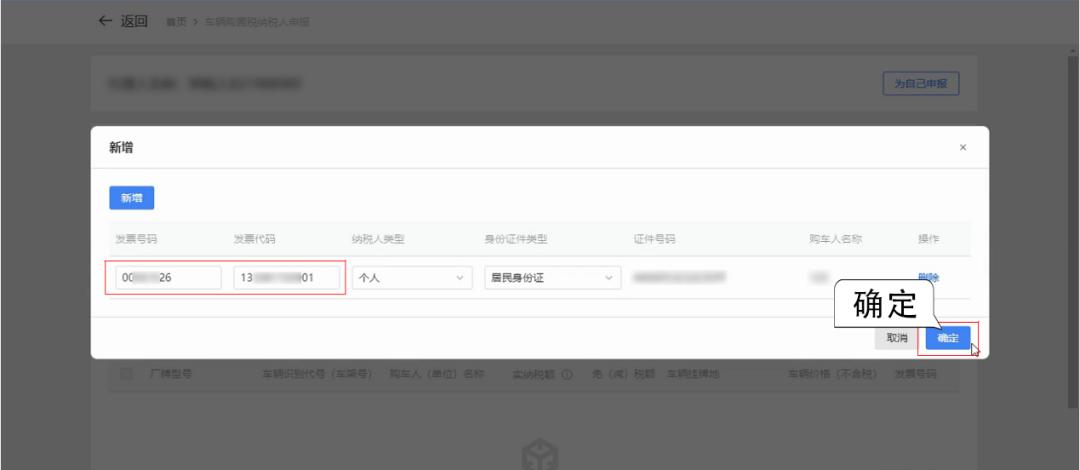This screenshot has width=1080, height=470.
Task: Click the 发票号码 input field
Action: click(168, 278)
